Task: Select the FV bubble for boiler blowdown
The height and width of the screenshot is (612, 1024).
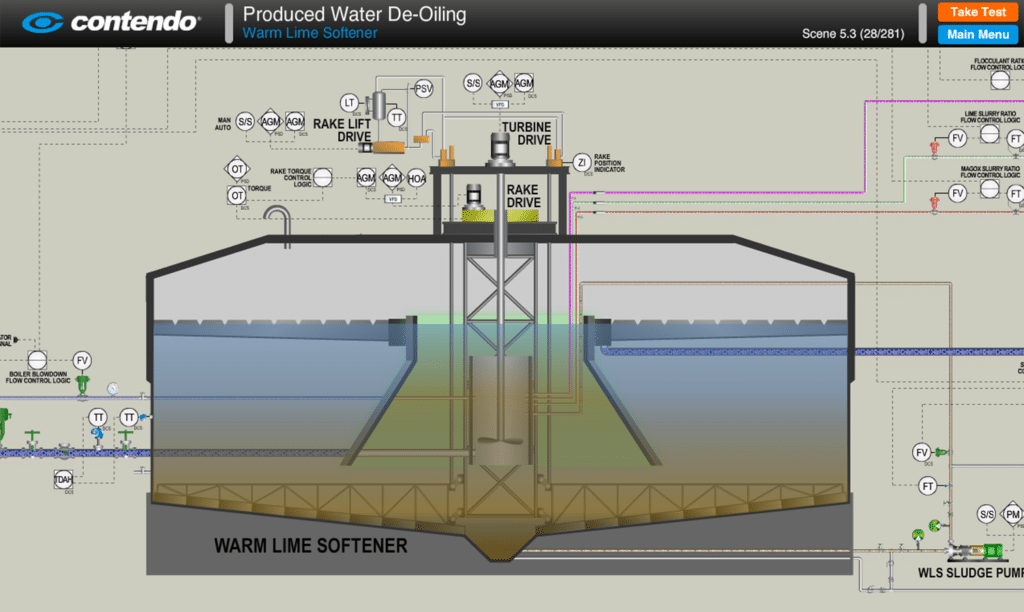Action: click(82, 361)
